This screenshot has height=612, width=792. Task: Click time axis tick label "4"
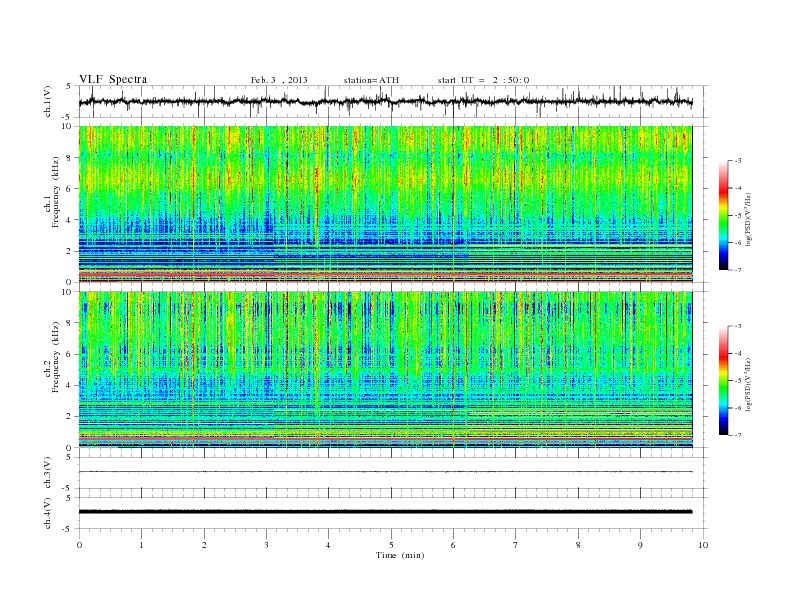(x=328, y=545)
